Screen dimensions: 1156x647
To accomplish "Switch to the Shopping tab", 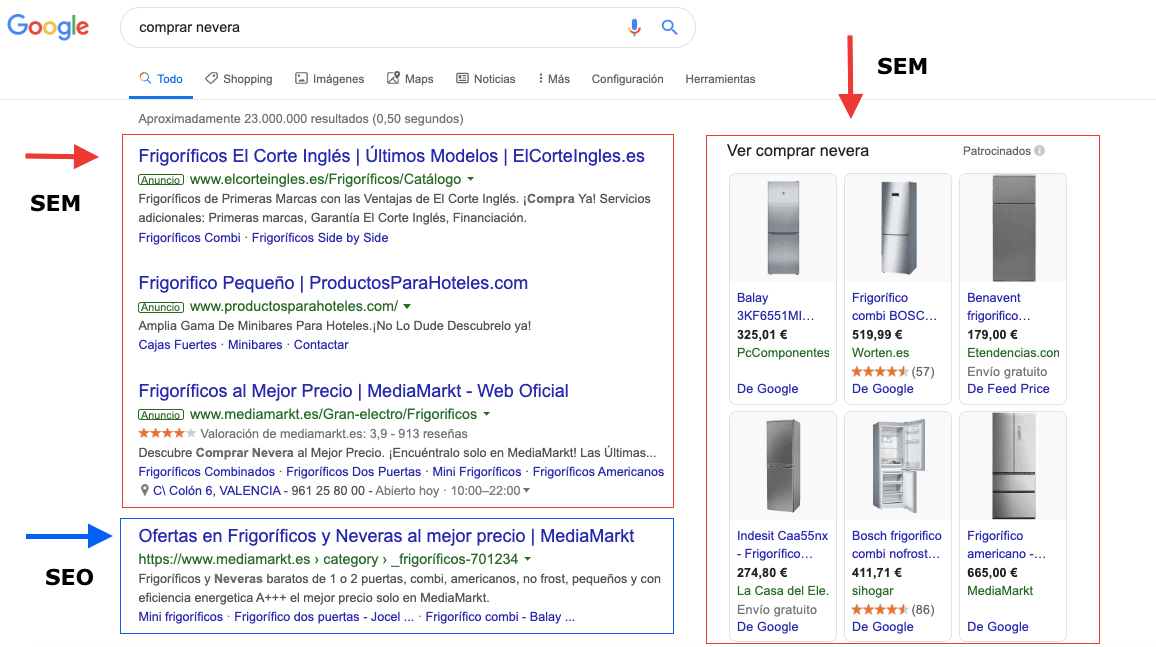I will coord(239,79).
